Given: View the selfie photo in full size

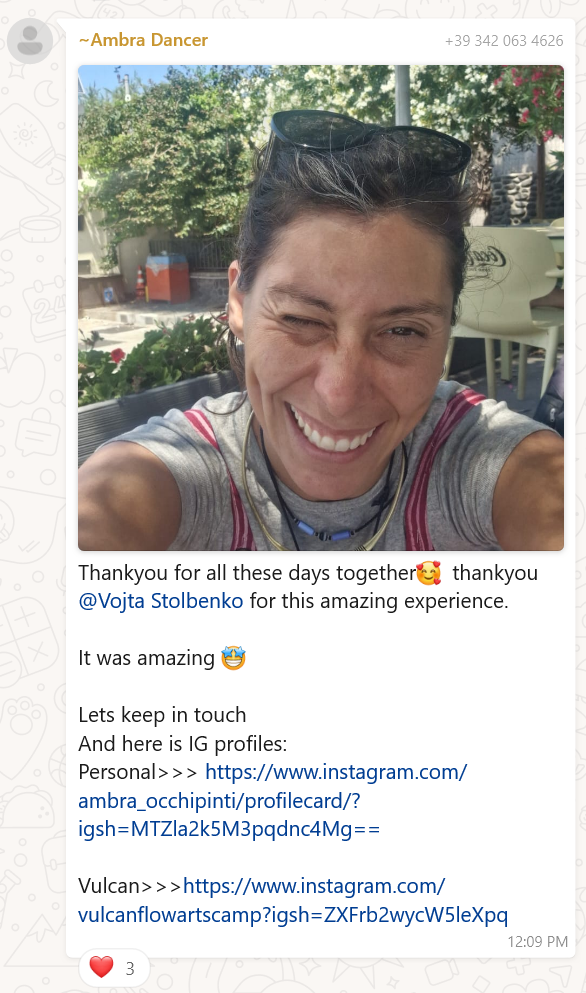Looking at the screenshot, I should click(321, 308).
